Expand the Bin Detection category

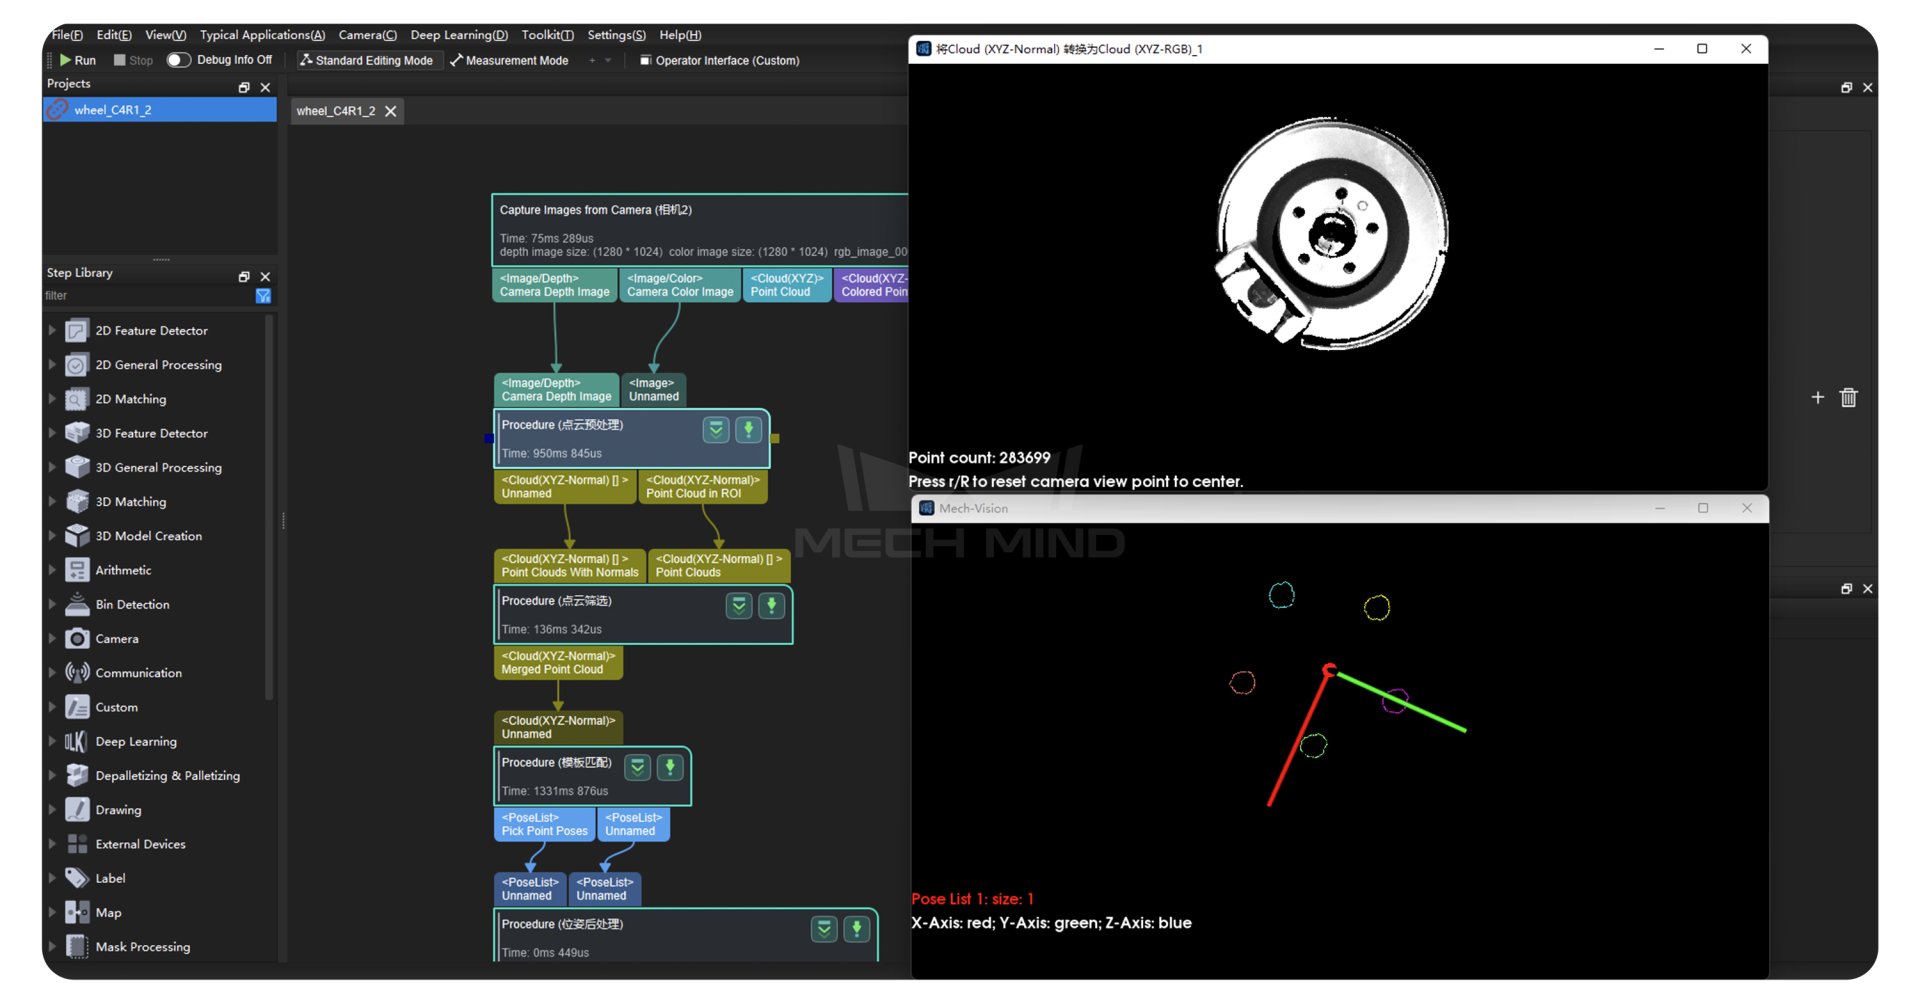[x=53, y=604]
